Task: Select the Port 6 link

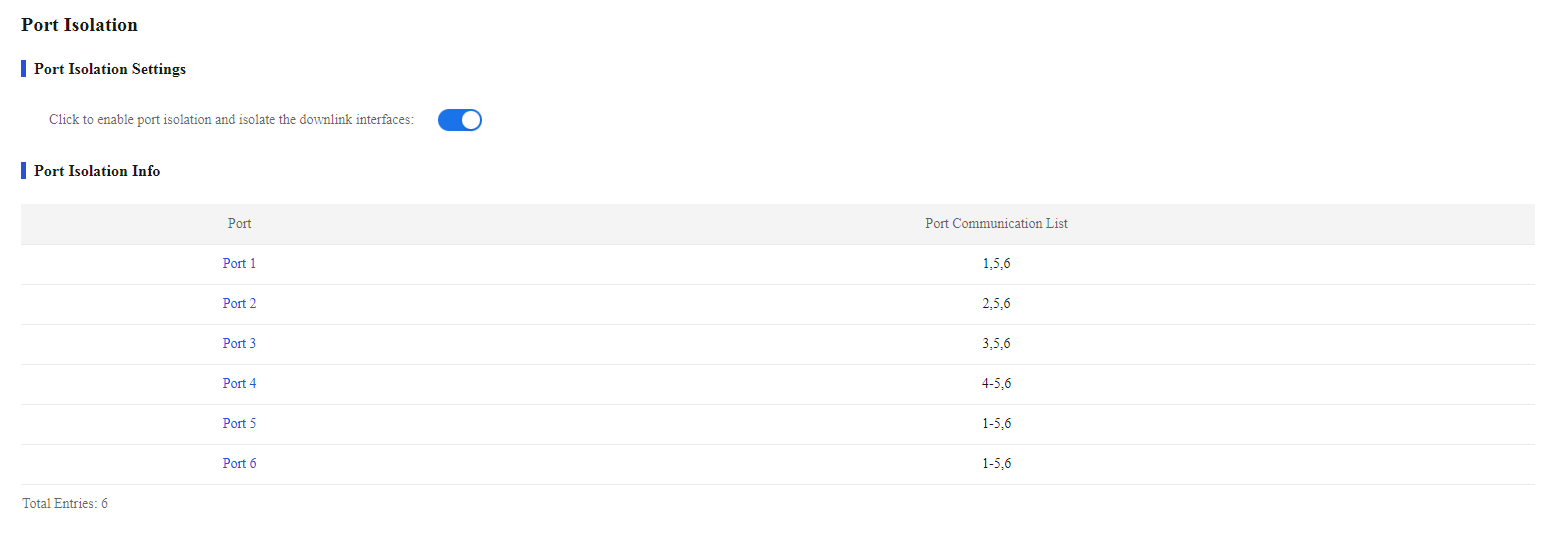Action: click(239, 464)
